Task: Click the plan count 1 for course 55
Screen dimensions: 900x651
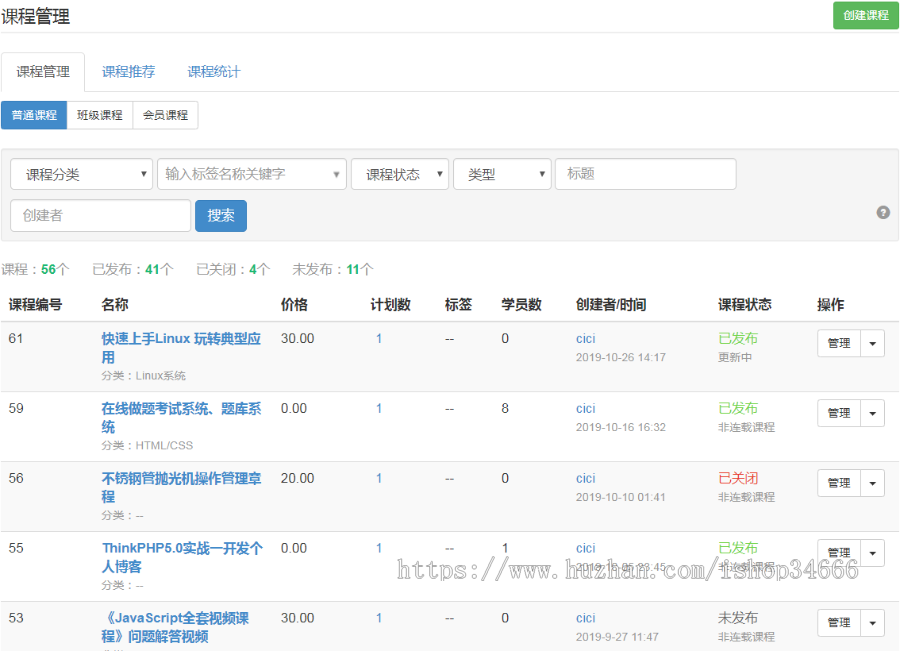Action: [379, 548]
